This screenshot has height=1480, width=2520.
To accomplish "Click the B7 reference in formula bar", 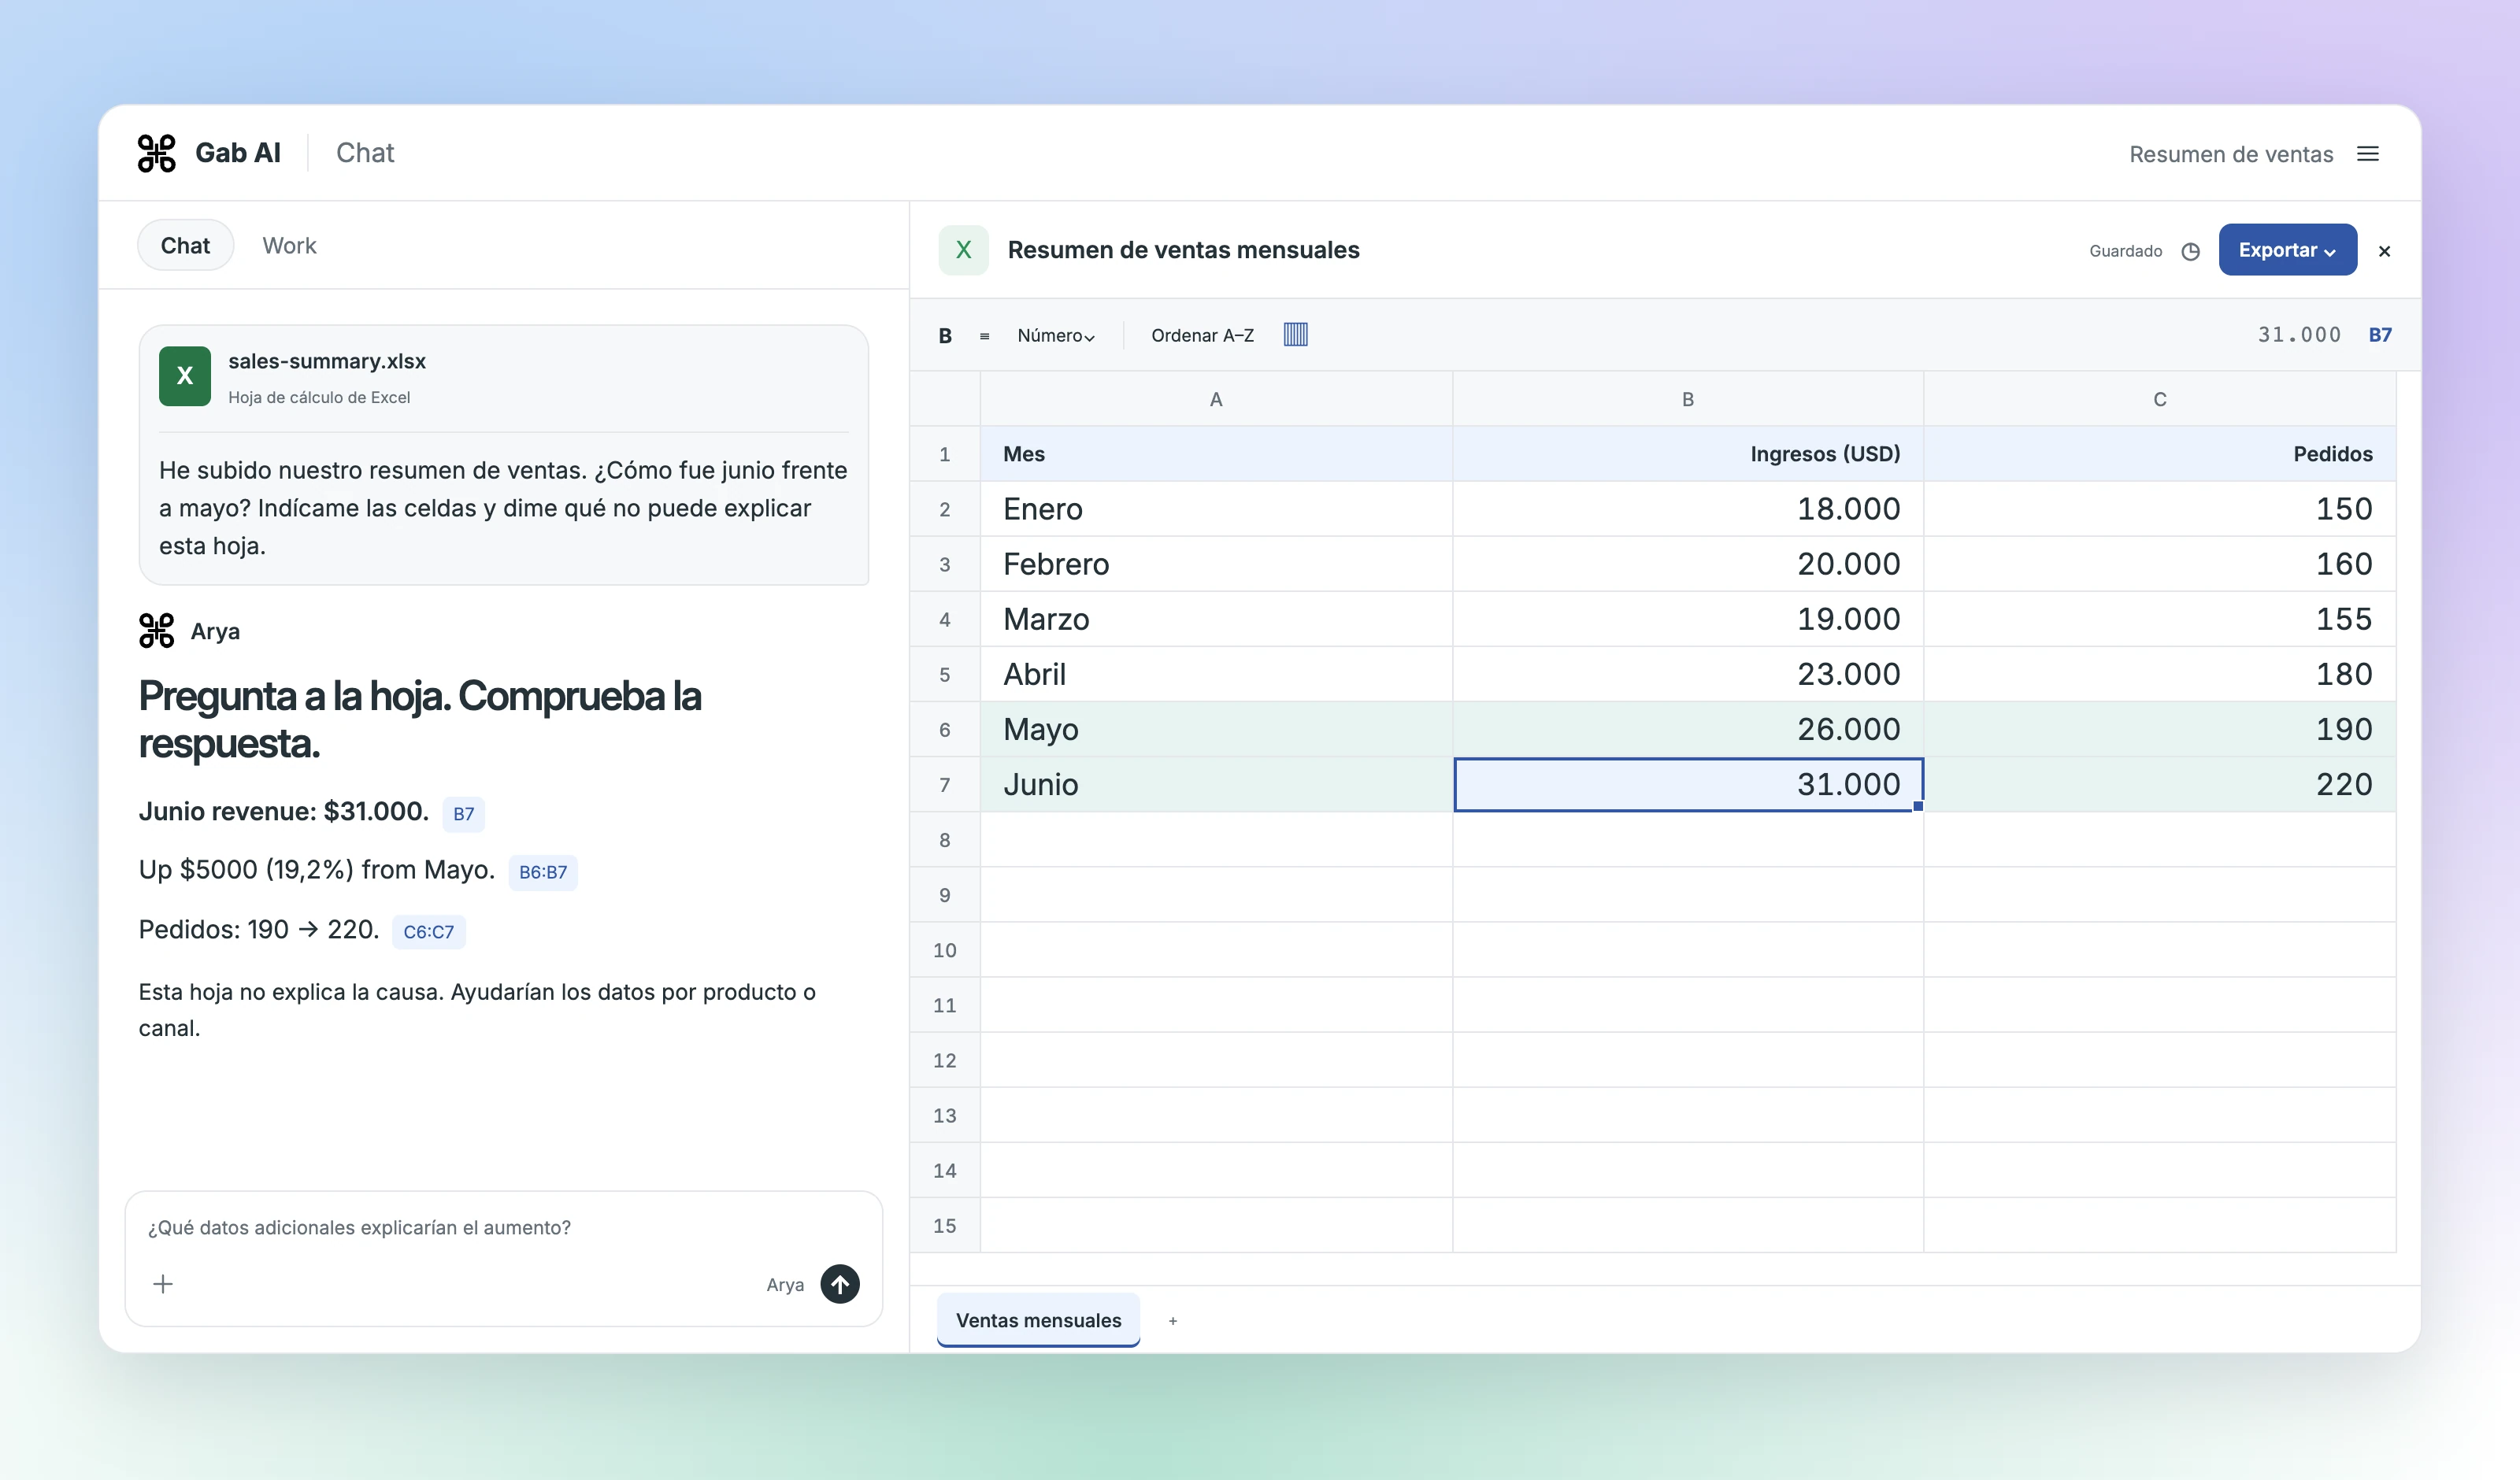I will [2380, 335].
